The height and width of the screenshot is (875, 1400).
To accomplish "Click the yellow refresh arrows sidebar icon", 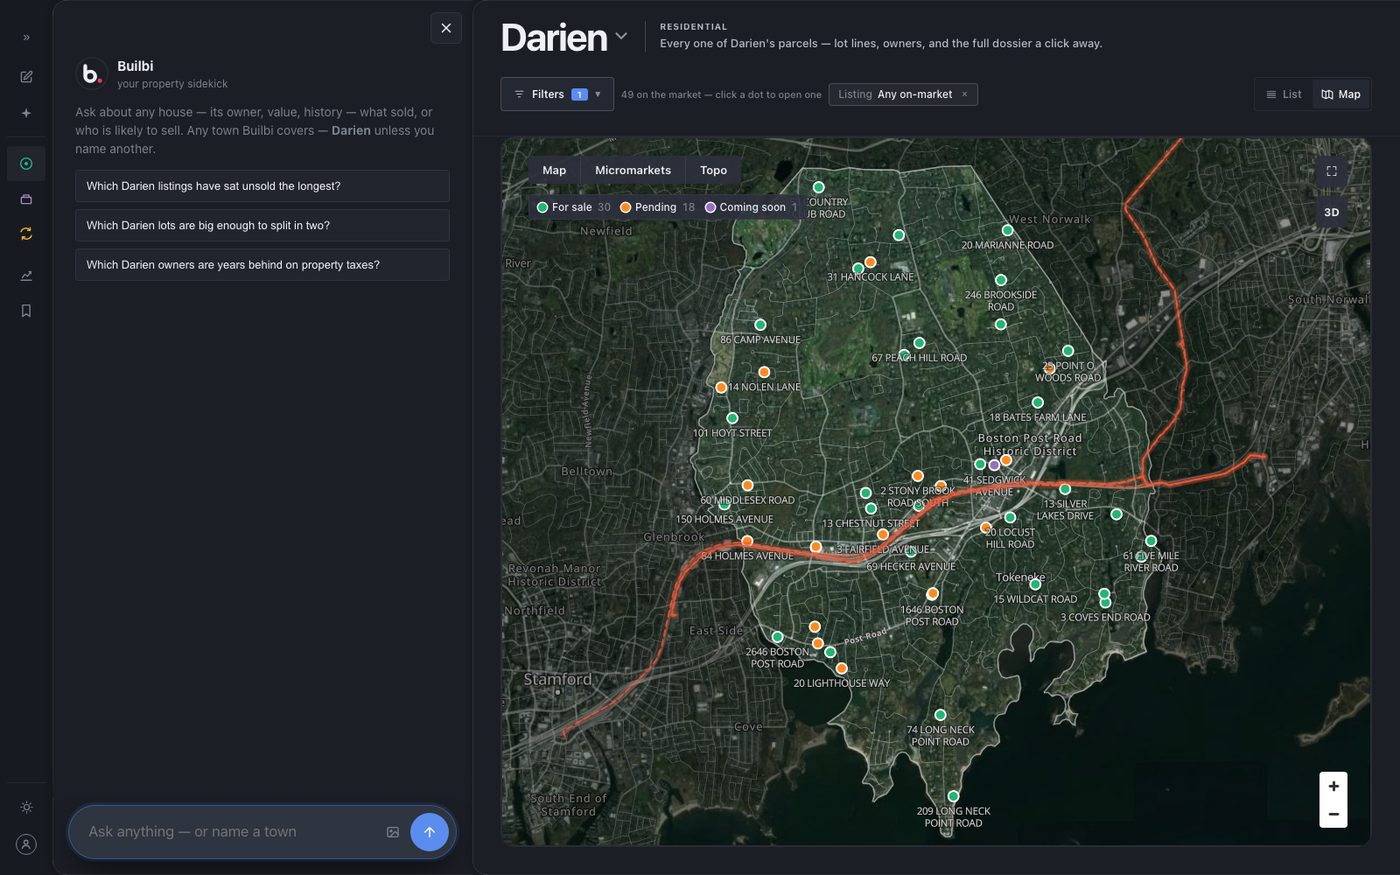I will [26, 234].
